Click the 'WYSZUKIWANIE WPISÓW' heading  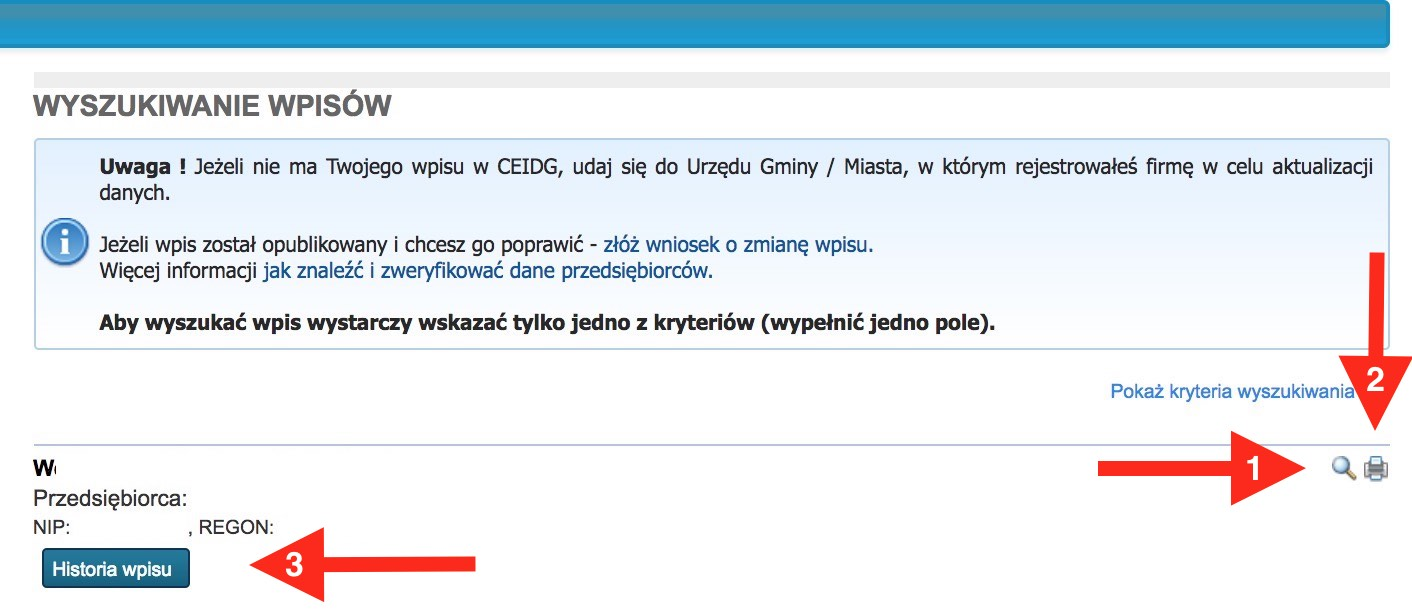[x=212, y=106]
